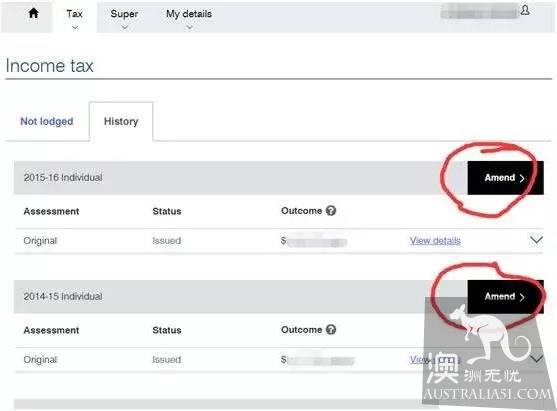Click the 2014-15 Individual header bar
557x411 pixels.
click(240, 297)
